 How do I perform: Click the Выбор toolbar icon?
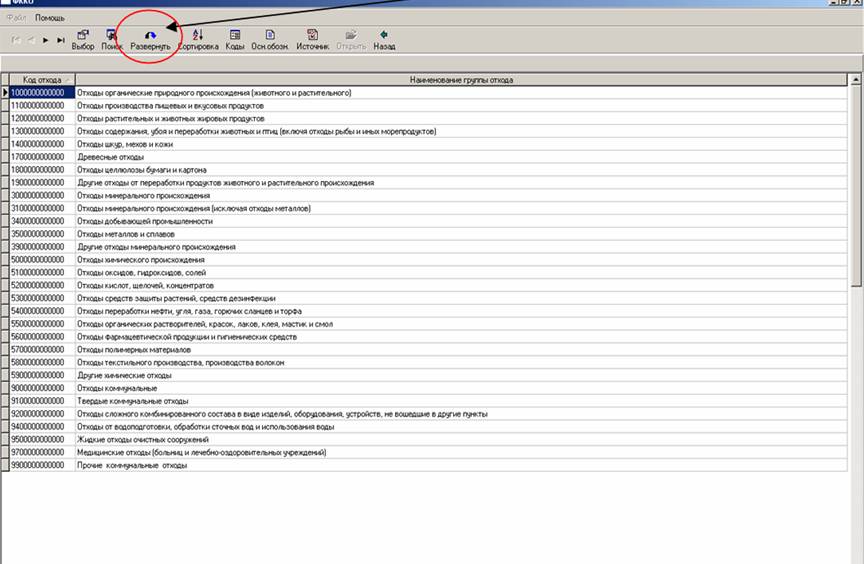coord(83,38)
